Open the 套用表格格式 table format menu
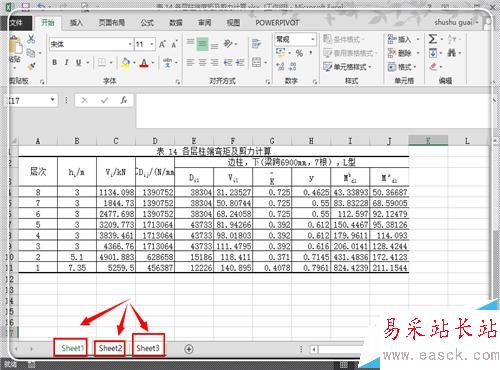This screenshot has width=500, height=370. 350,53
